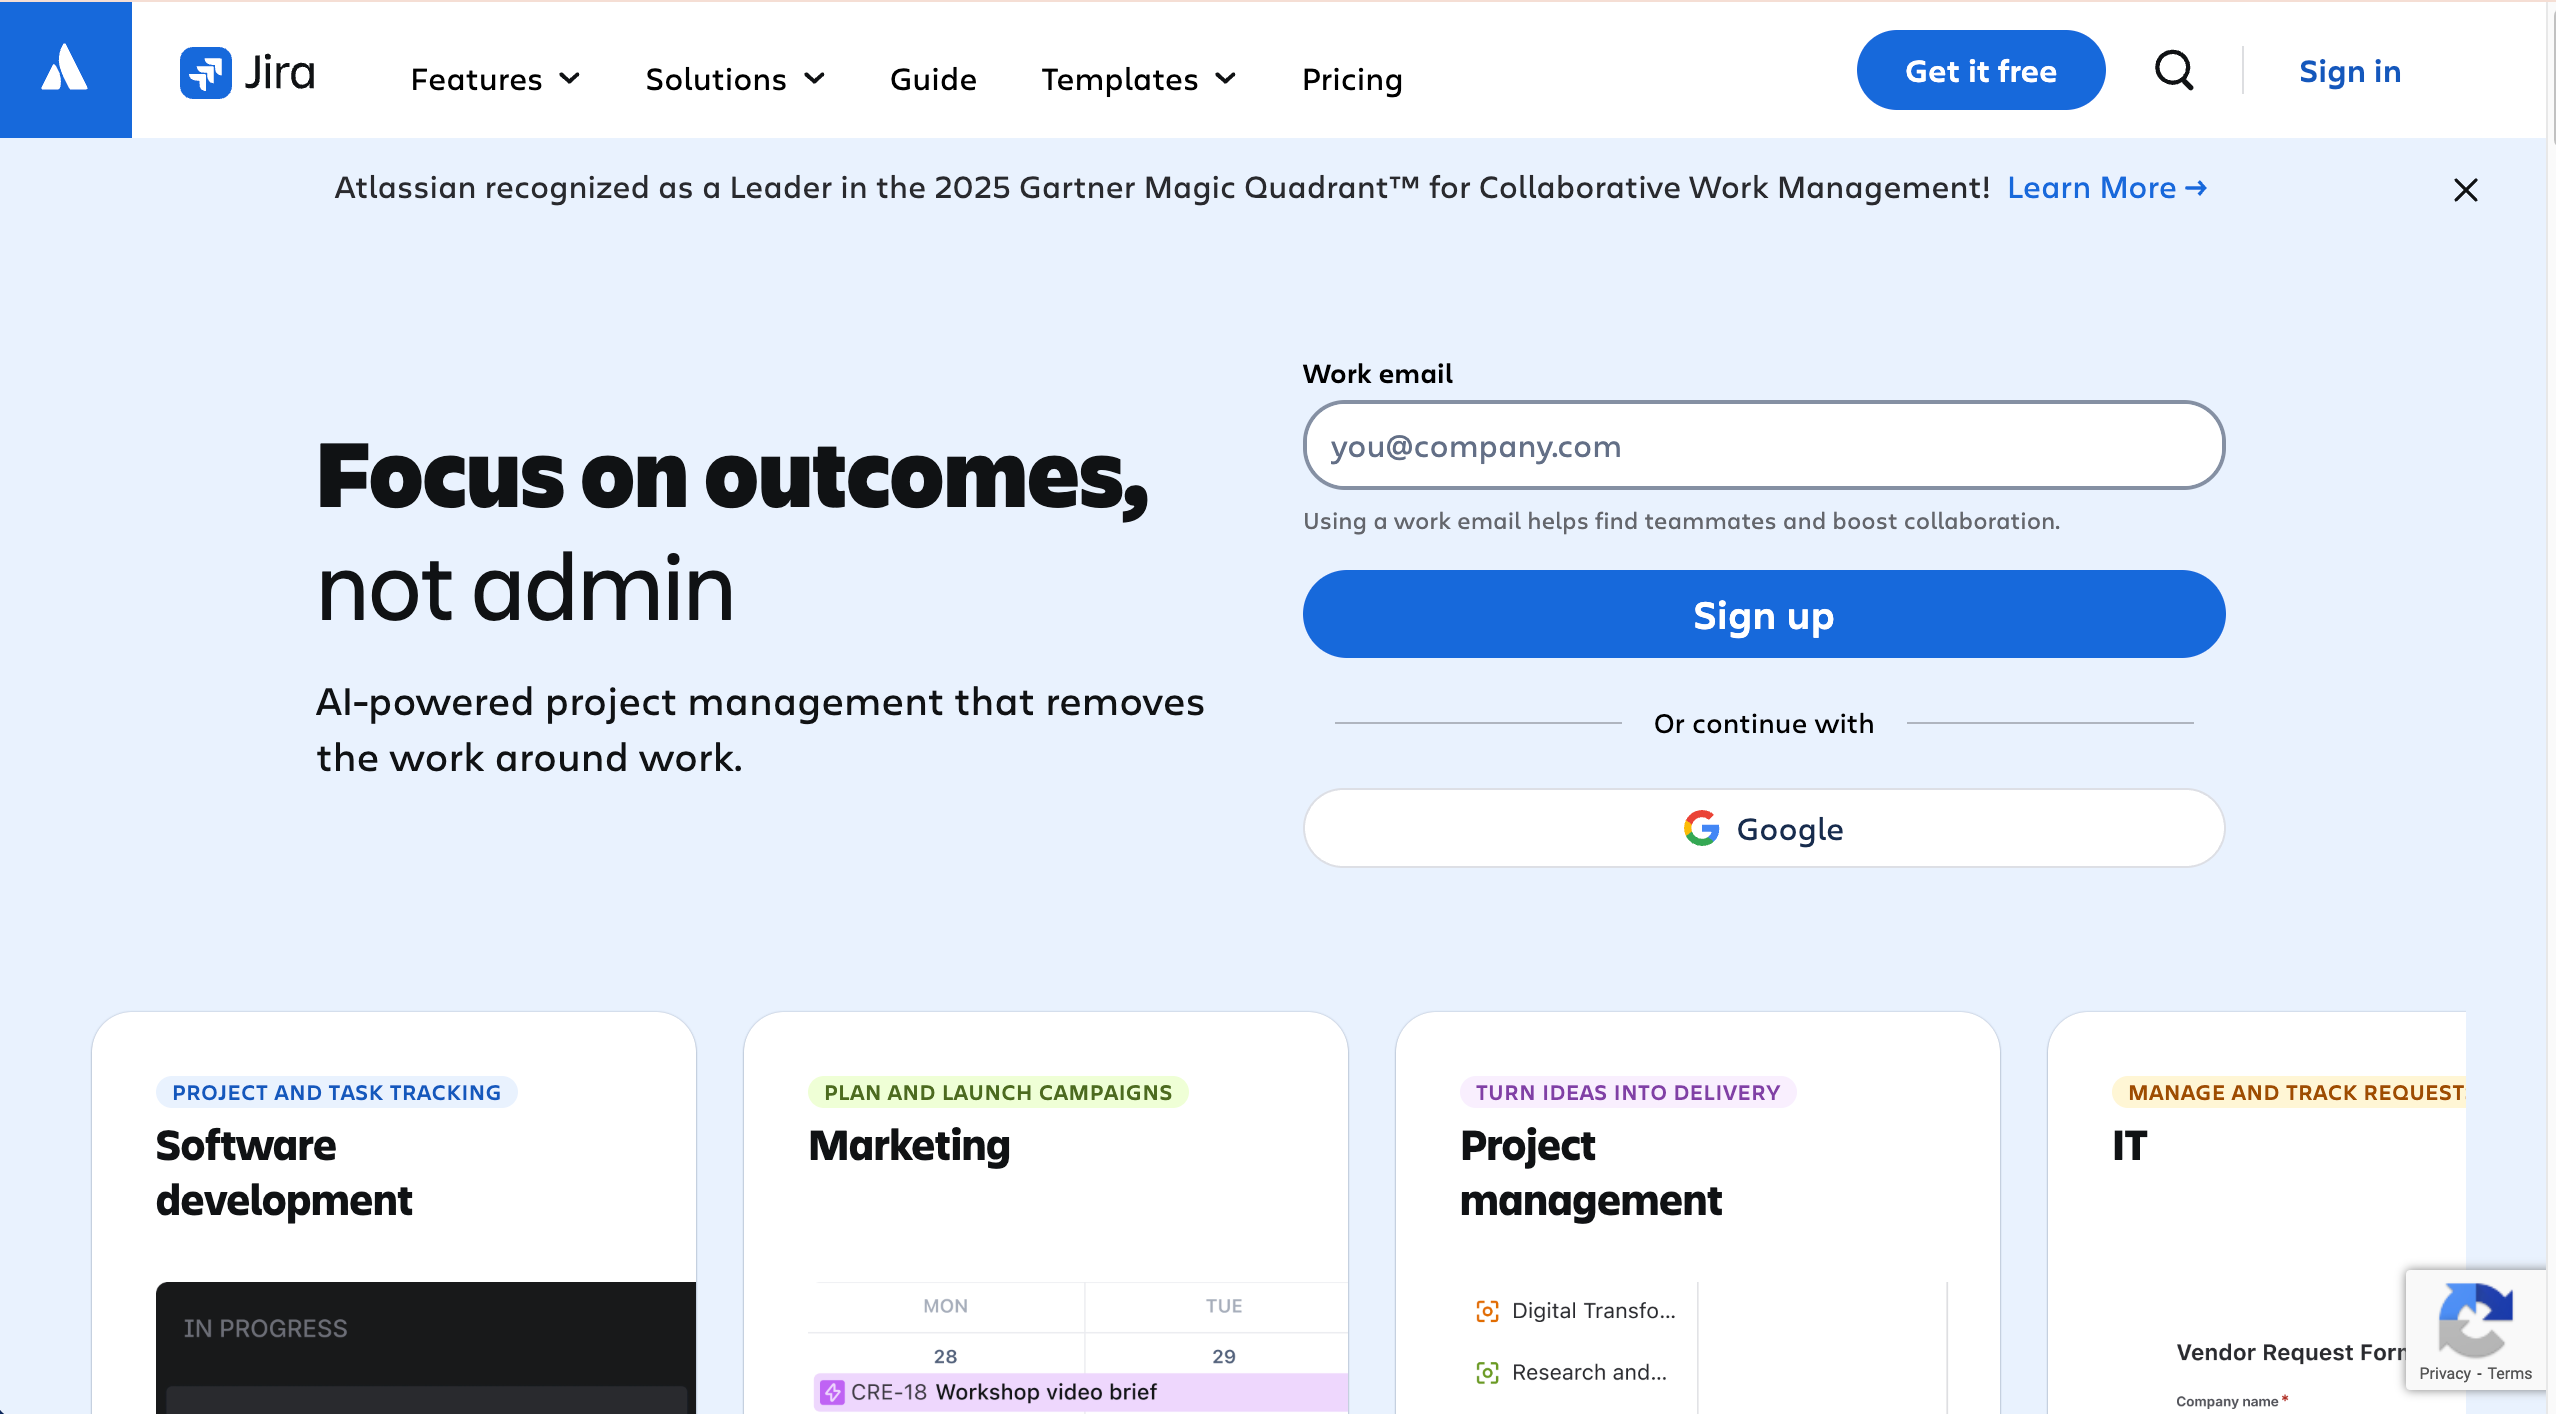Go to the Pricing page
The width and height of the screenshot is (2556, 1414).
1351,79
